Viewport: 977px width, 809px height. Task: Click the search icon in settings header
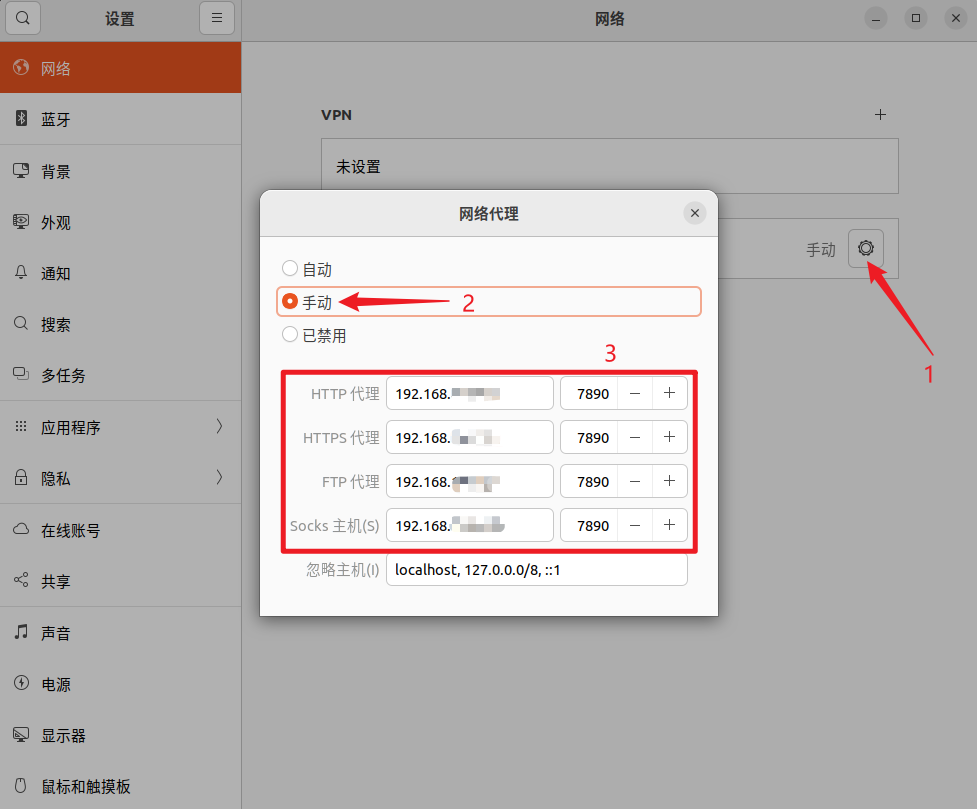tap(23, 19)
